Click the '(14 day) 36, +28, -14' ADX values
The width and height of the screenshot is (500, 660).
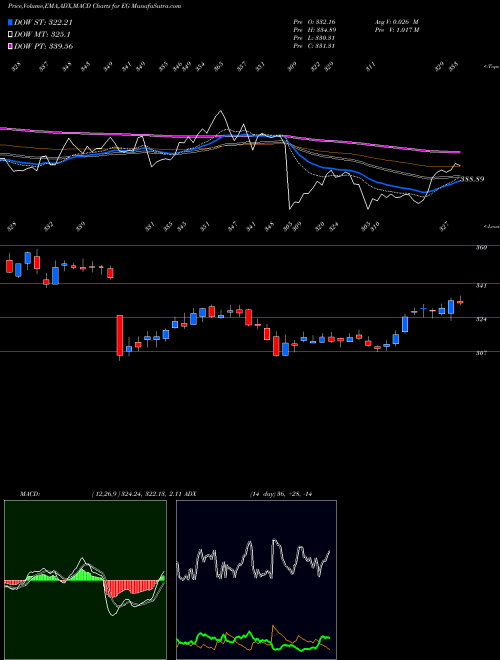tap(281, 494)
